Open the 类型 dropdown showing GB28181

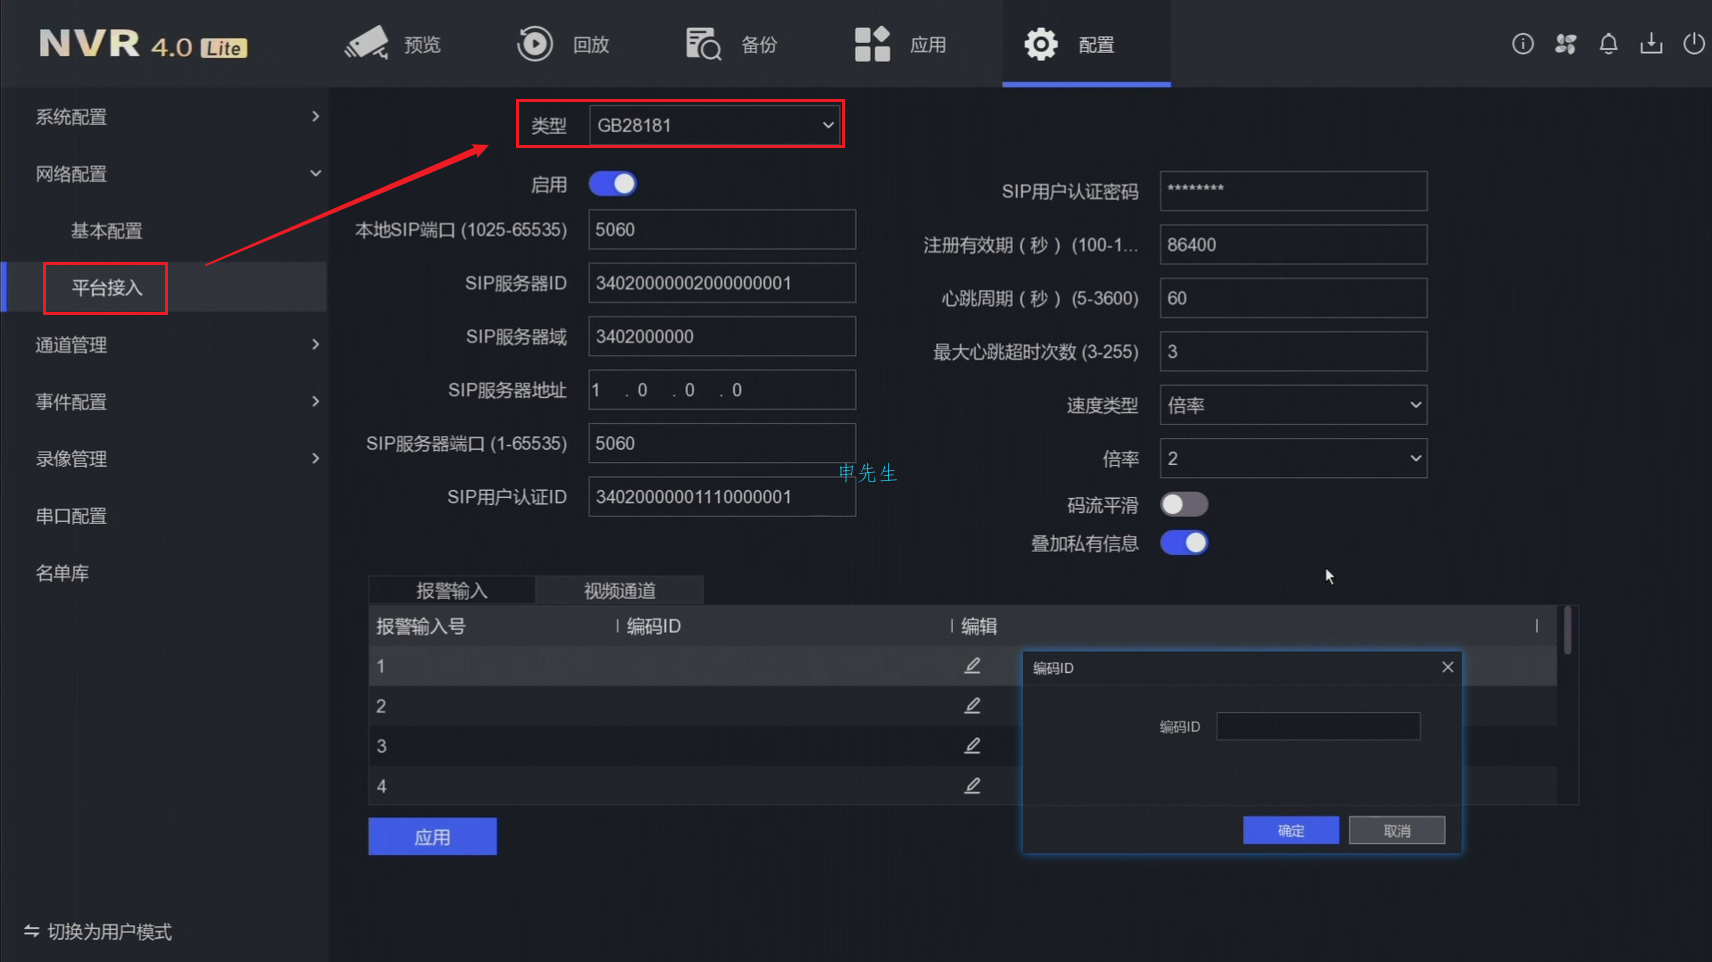(714, 124)
